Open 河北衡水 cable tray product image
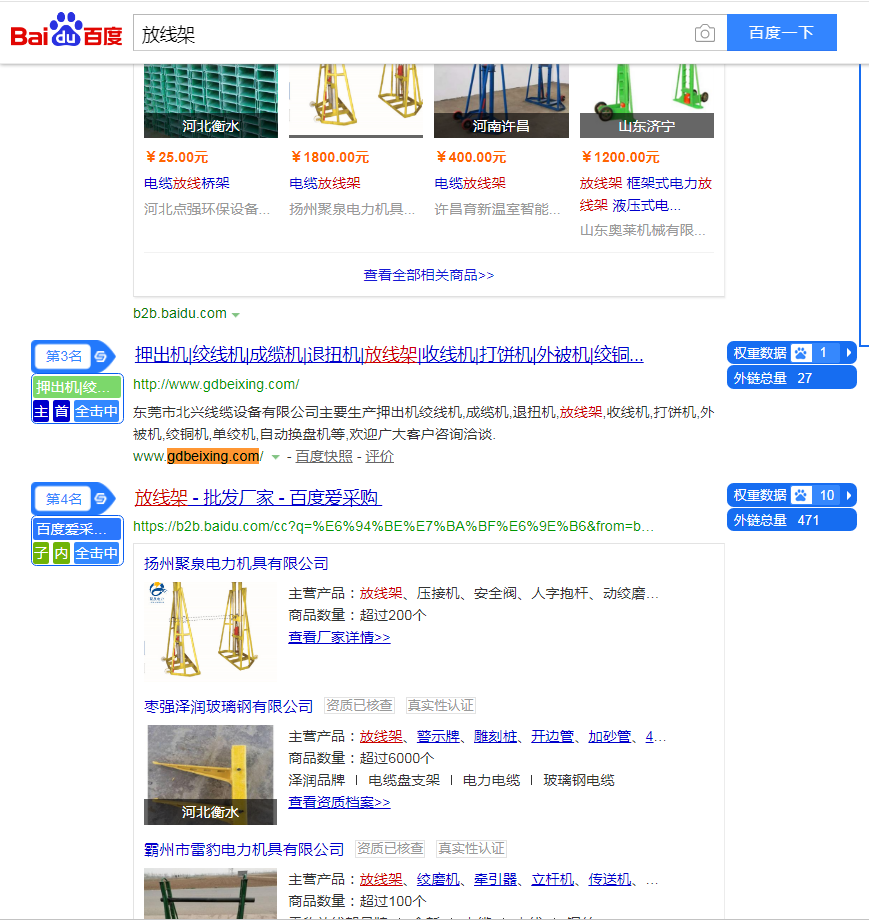This screenshot has height=923, width=869. click(211, 101)
